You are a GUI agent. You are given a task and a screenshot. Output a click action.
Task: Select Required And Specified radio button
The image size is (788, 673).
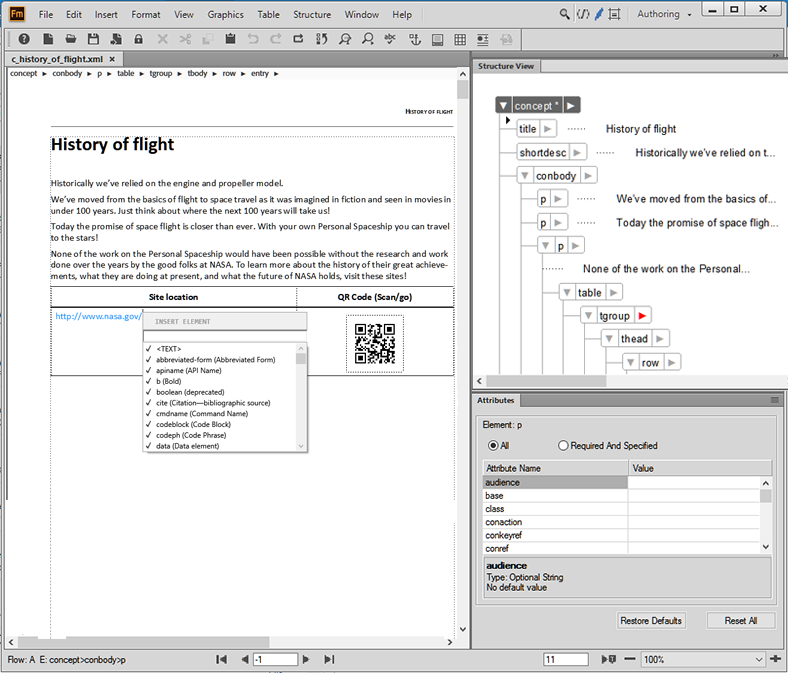pyautogui.click(x=563, y=445)
